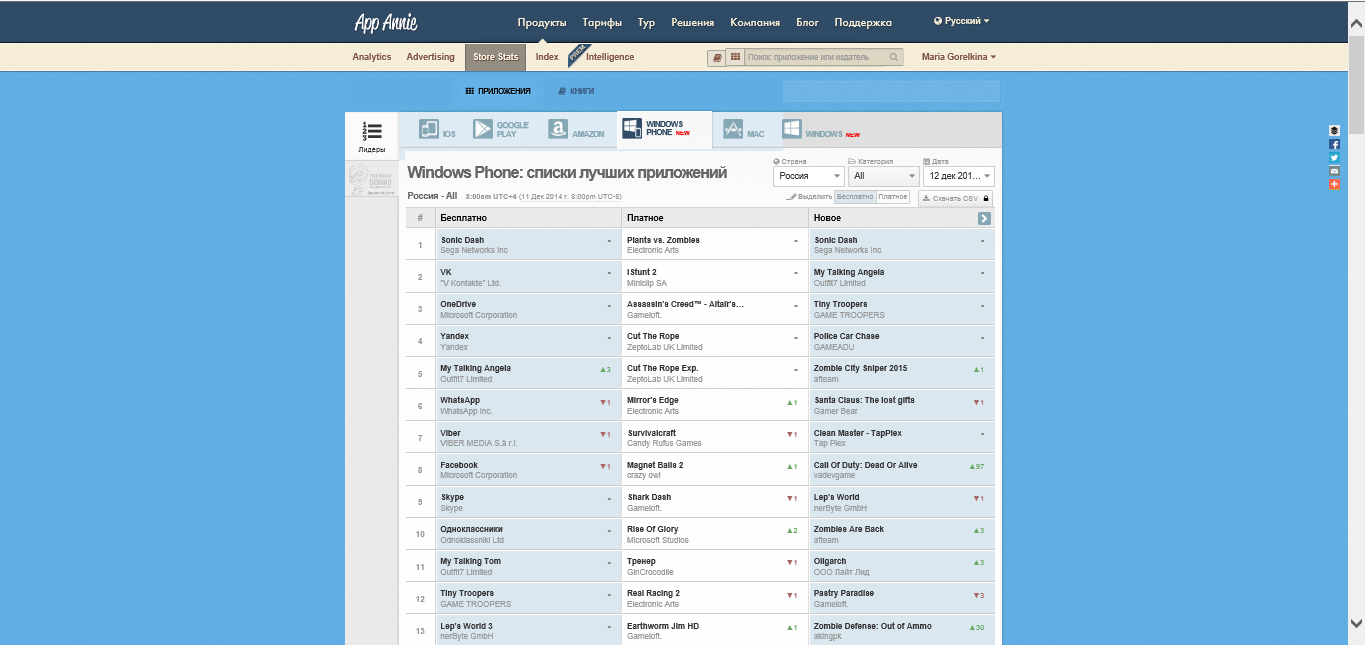
Task: Click the Скачать CSV button
Action: tap(956, 198)
